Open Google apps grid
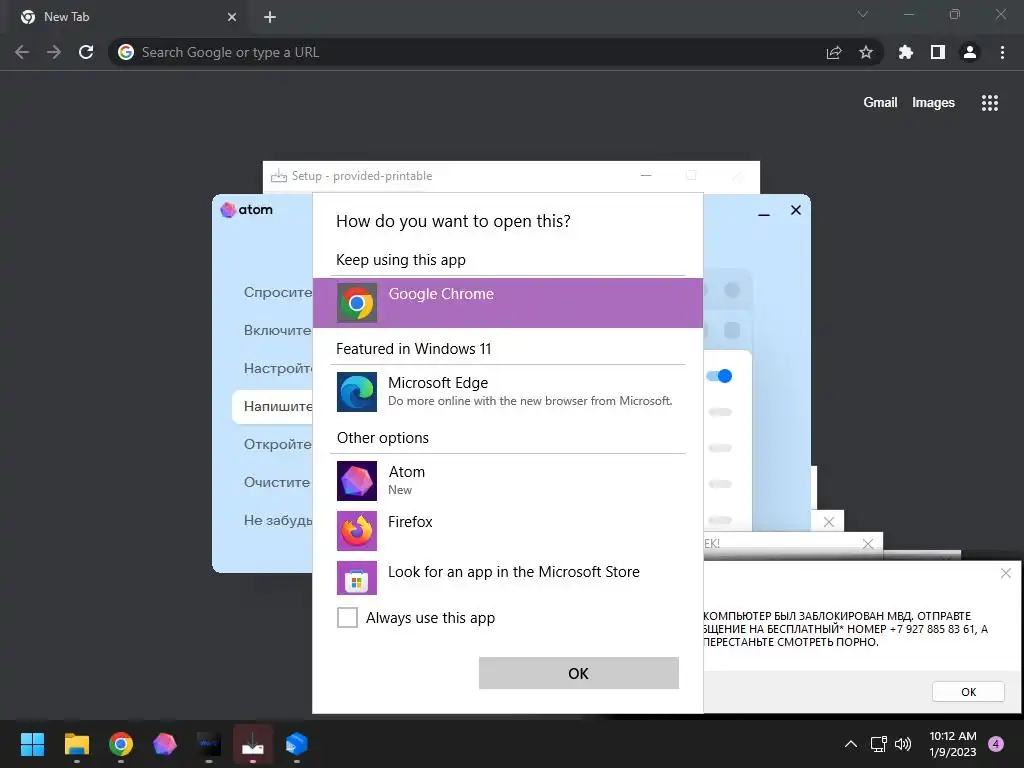Image resolution: width=1024 pixels, height=768 pixels. tap(990, 103)
